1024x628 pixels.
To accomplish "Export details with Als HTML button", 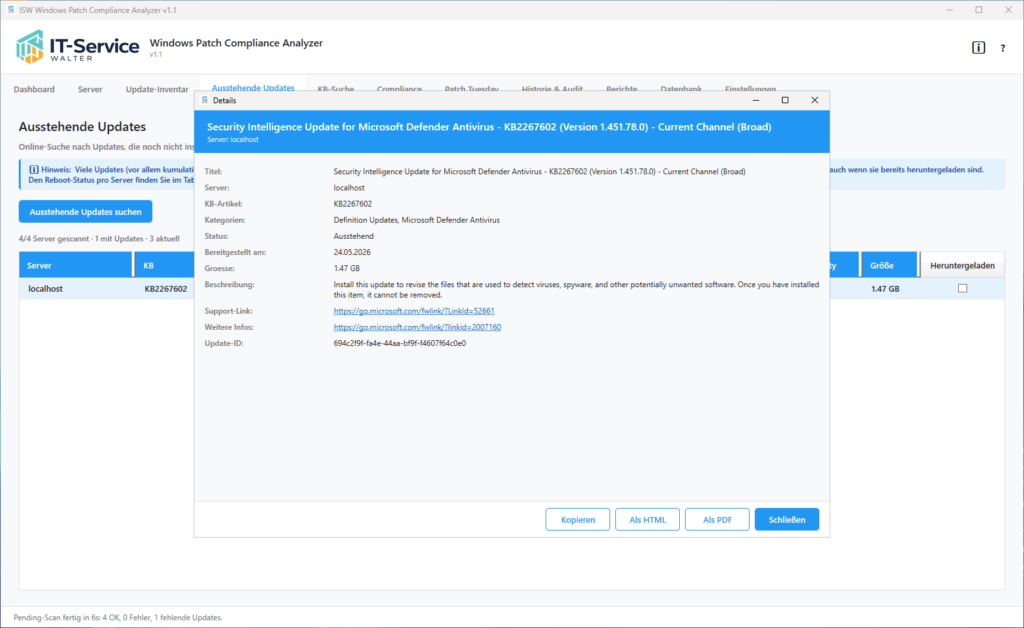I will (647, 520).
